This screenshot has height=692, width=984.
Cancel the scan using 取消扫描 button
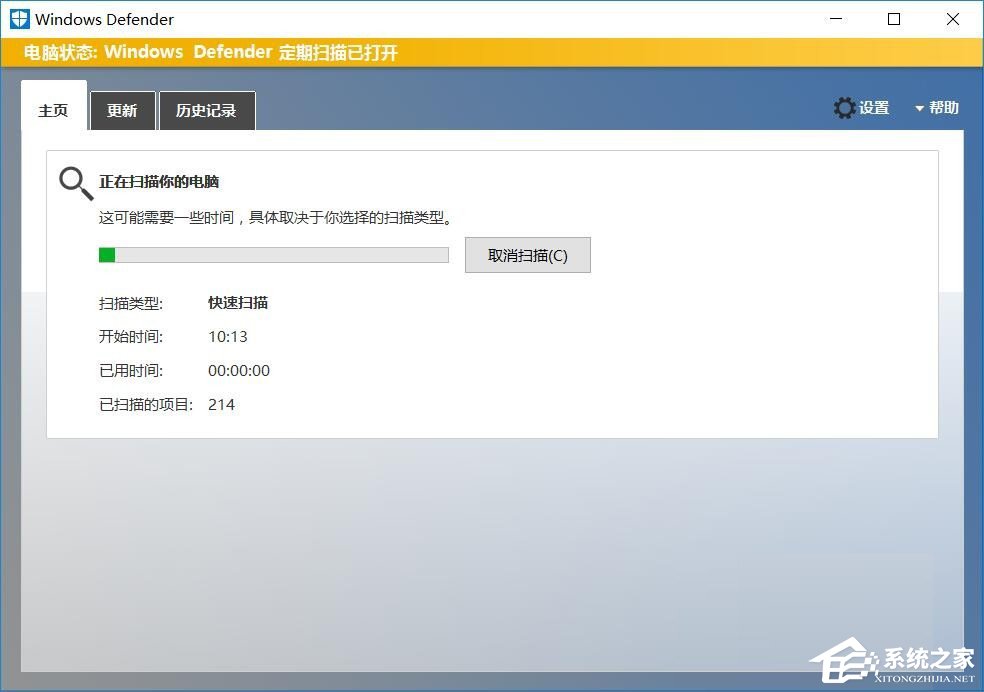click(x=527, y=255)
